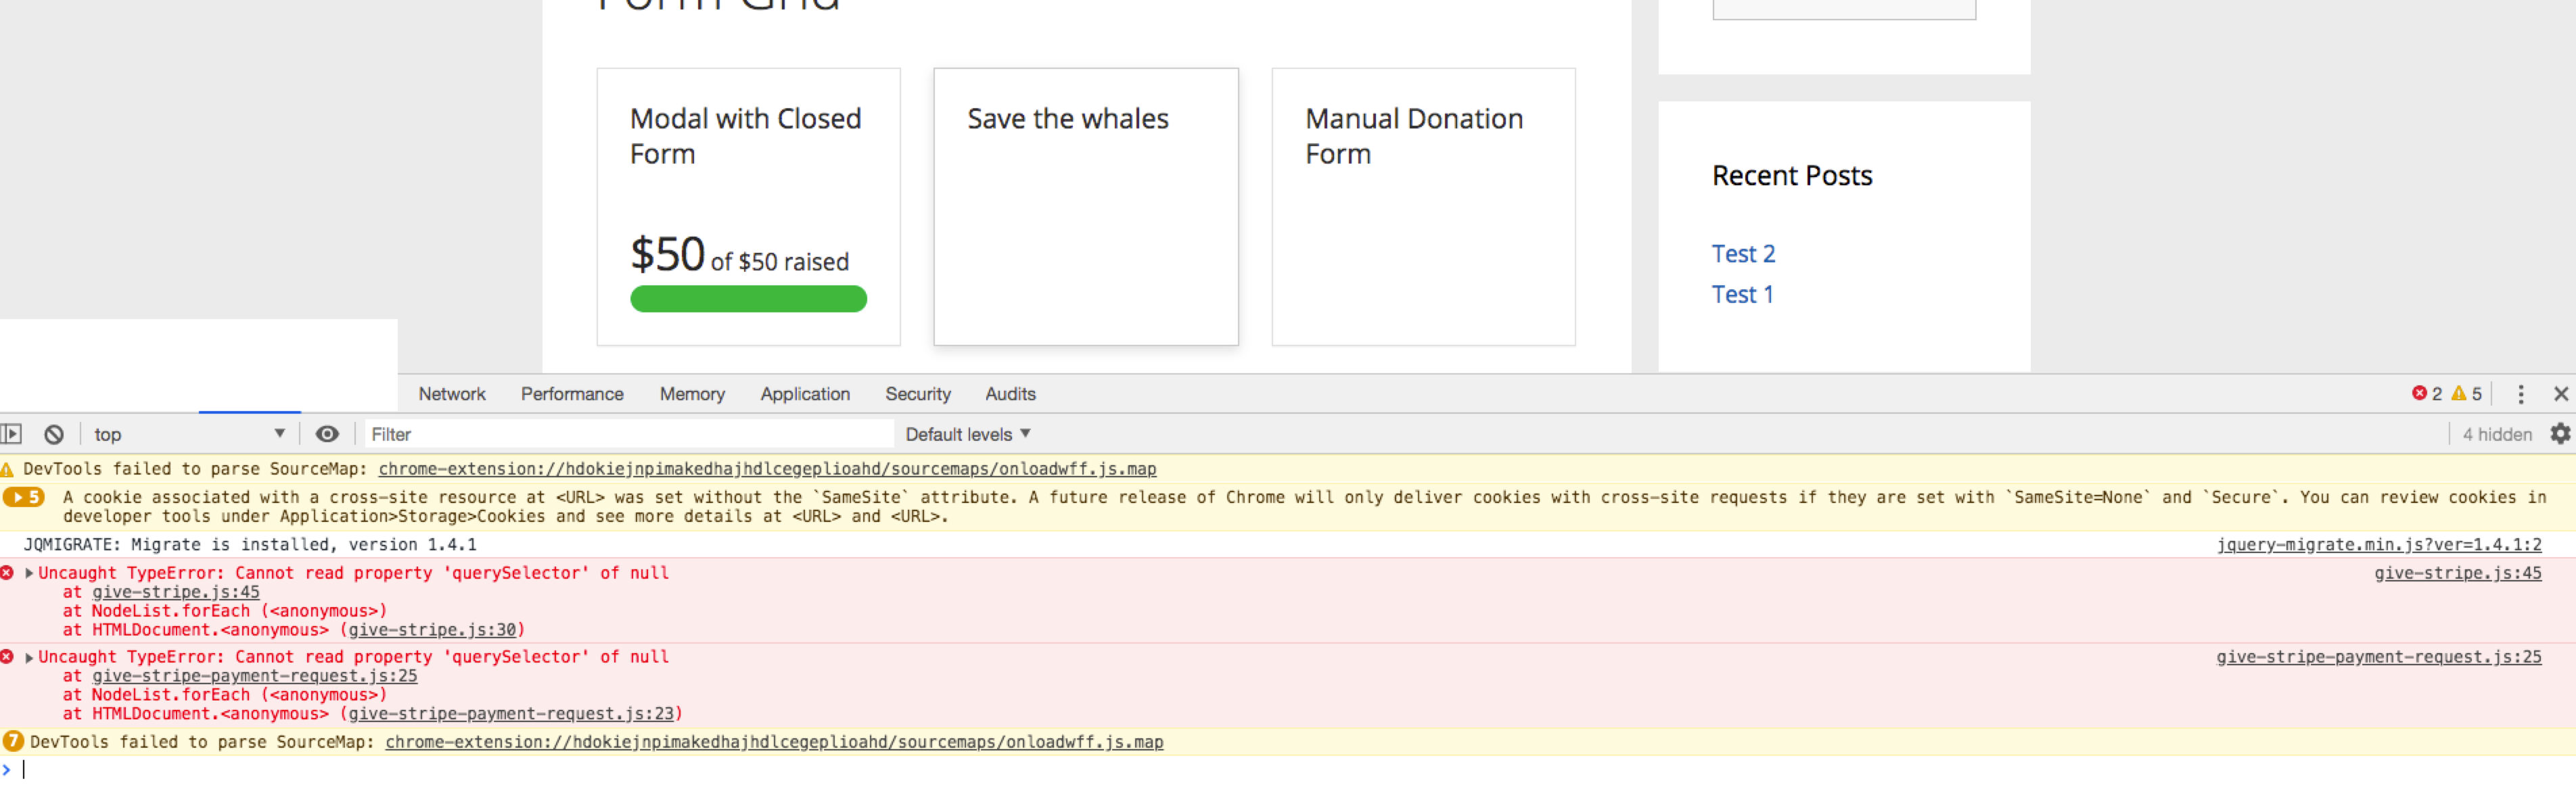Click the Recent Posts heading
The height and width of the screenshot is (791, 2576).
point(1792,176)
